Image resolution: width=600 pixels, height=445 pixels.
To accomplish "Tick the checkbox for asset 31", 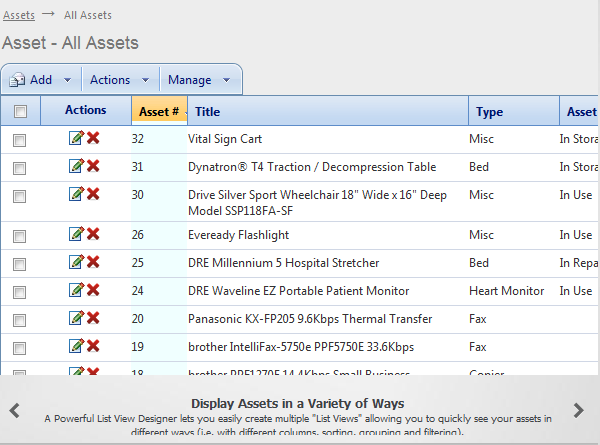I will (x=19, y=168).
